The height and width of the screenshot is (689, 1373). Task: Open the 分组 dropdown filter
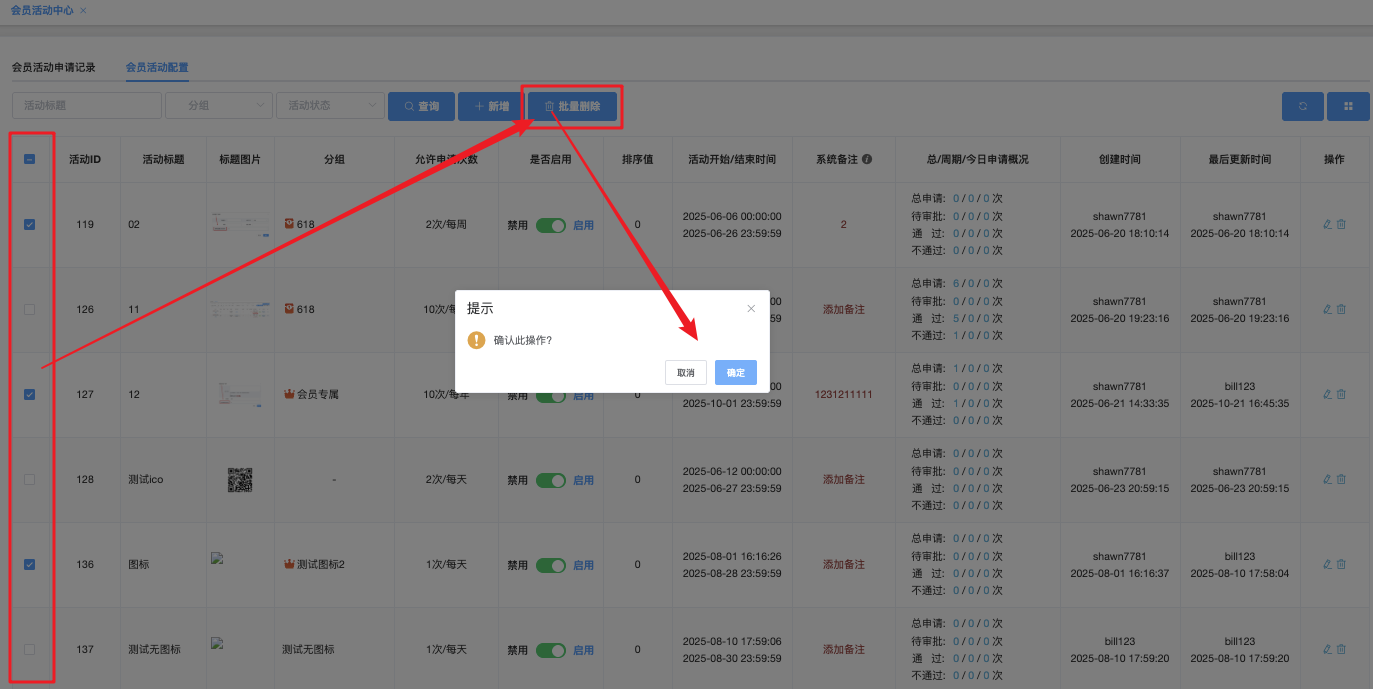[218, 106]
